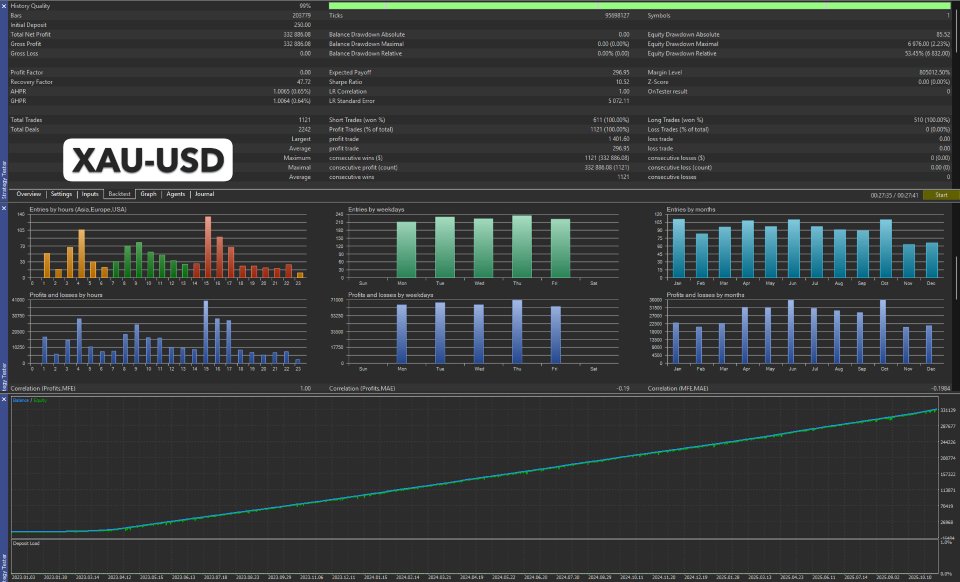960x582 pixels.
Task: Switch to the Overview tab
Action: [x=30, y=194]
